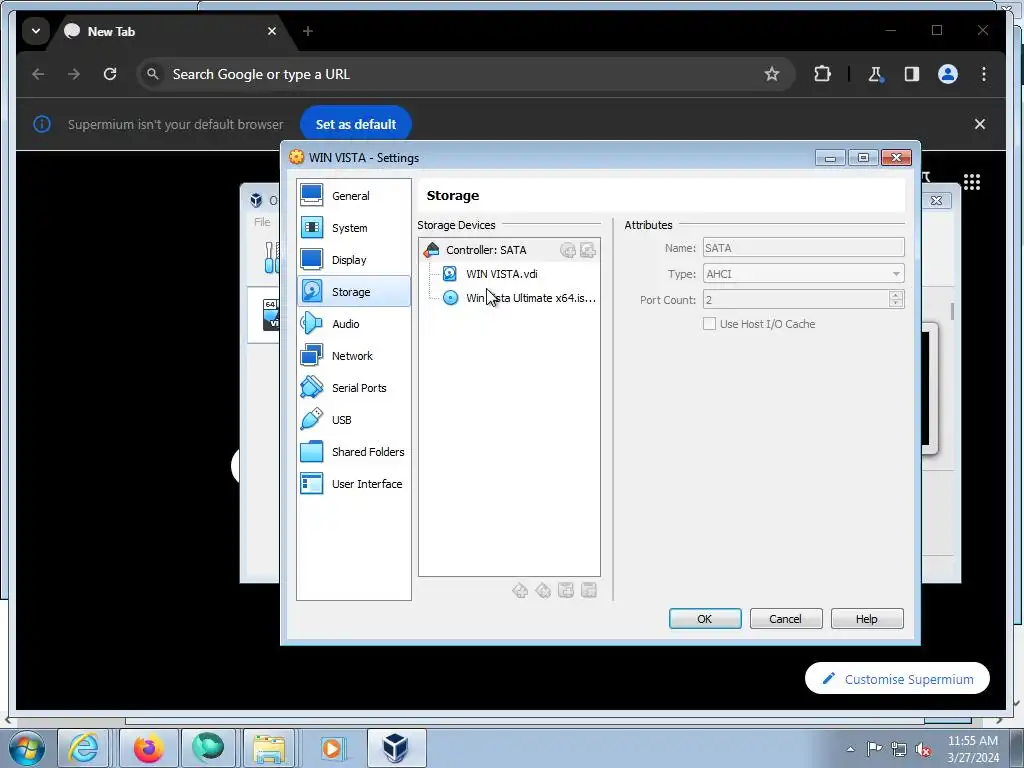Select the Storage settings category
1024x768 pixels.
(x=353, y=291)
